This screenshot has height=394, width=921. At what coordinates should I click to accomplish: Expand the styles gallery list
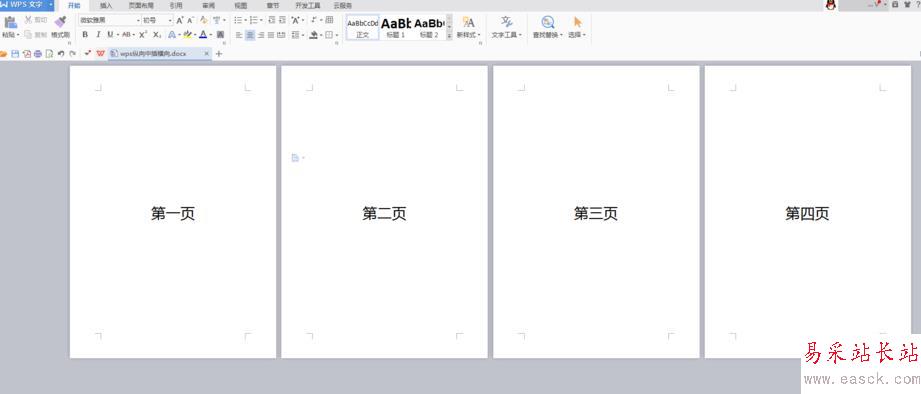tap(449, 36)
